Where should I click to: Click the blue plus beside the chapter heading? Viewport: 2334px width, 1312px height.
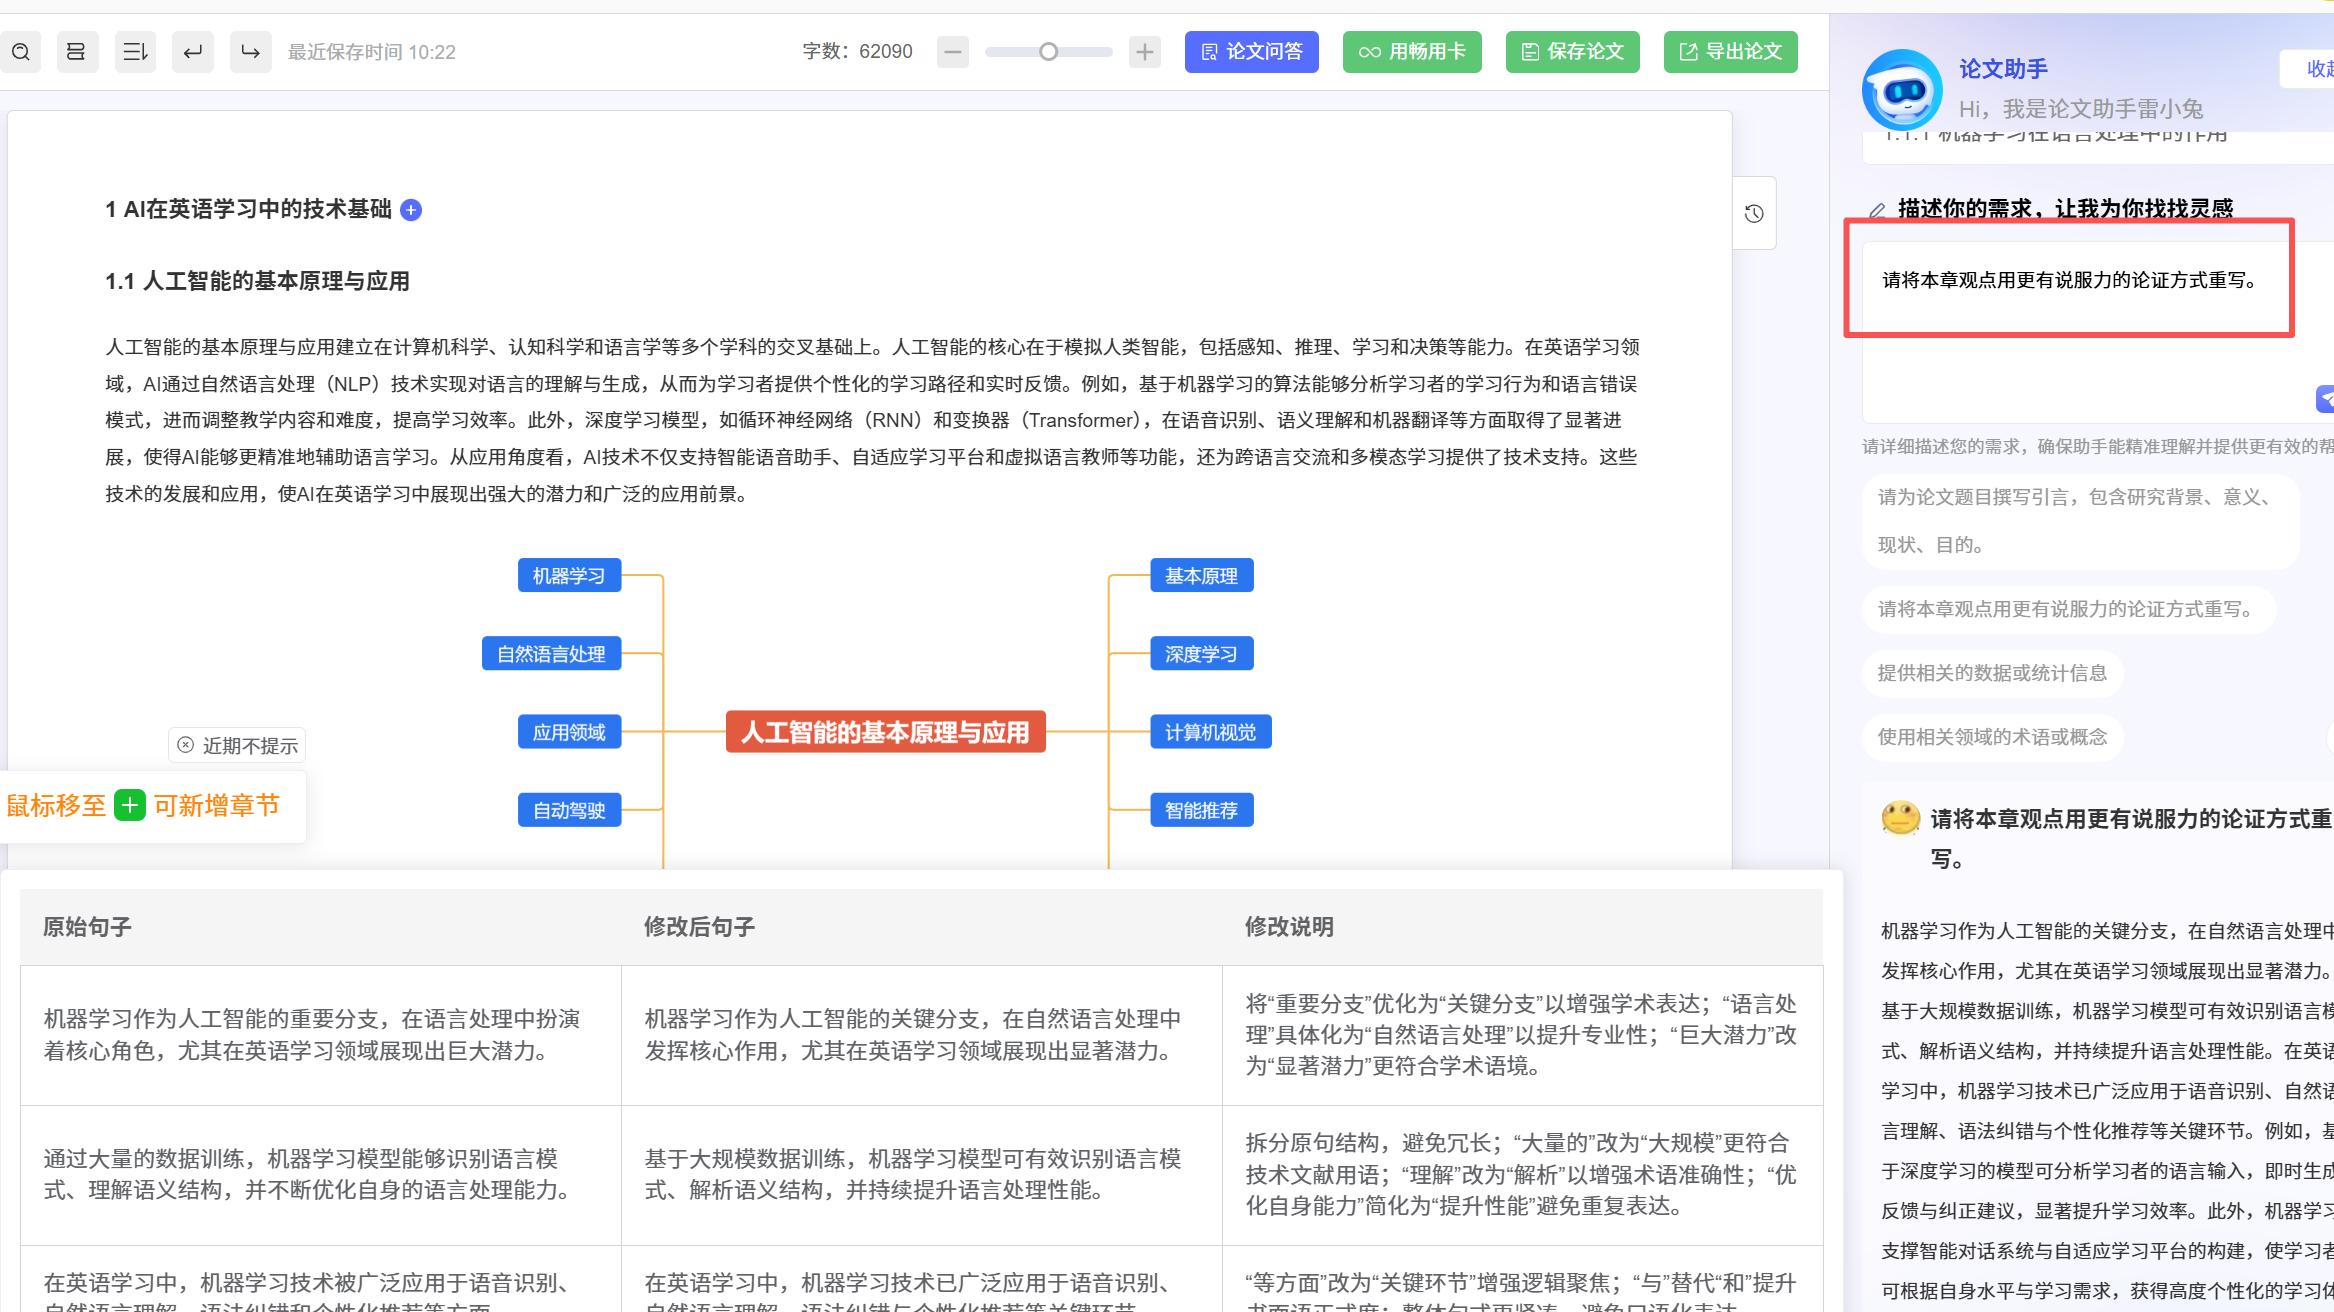410,210
